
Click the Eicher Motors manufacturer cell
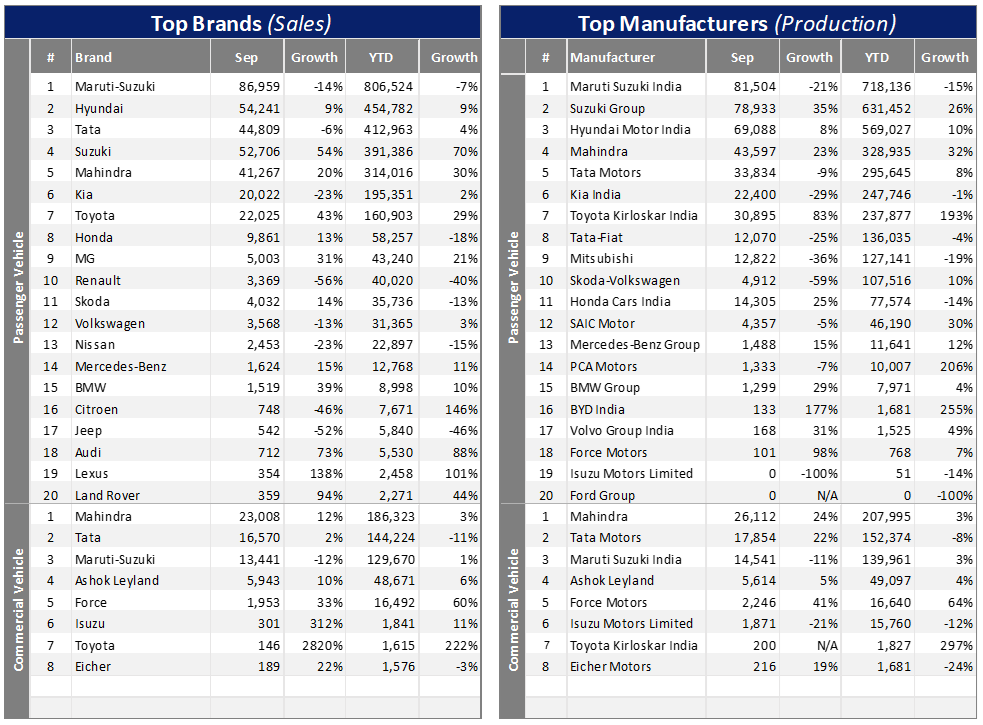[x=611, y=667]
